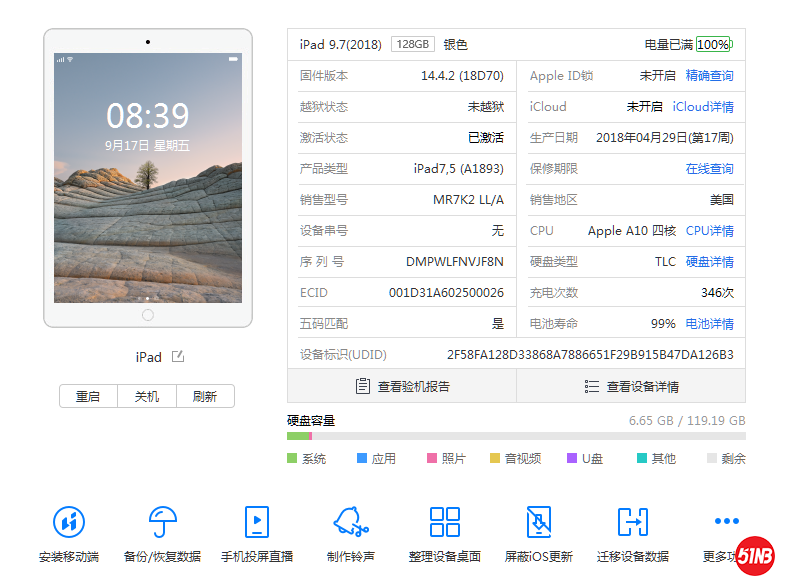The width and height of the screenshot is (785, 586).
Task: Open the iCloud详情 link
Action: pos(703,107)
